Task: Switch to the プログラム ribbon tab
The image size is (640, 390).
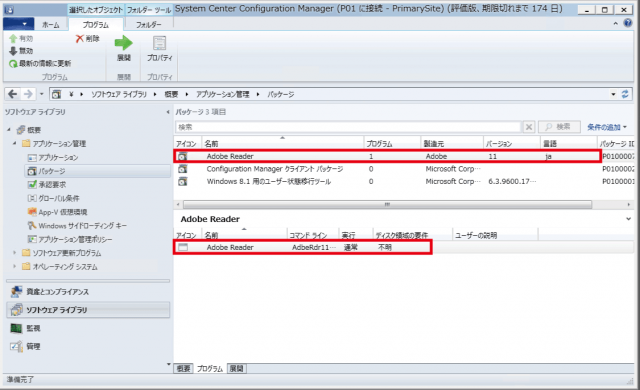Action: 96,25
